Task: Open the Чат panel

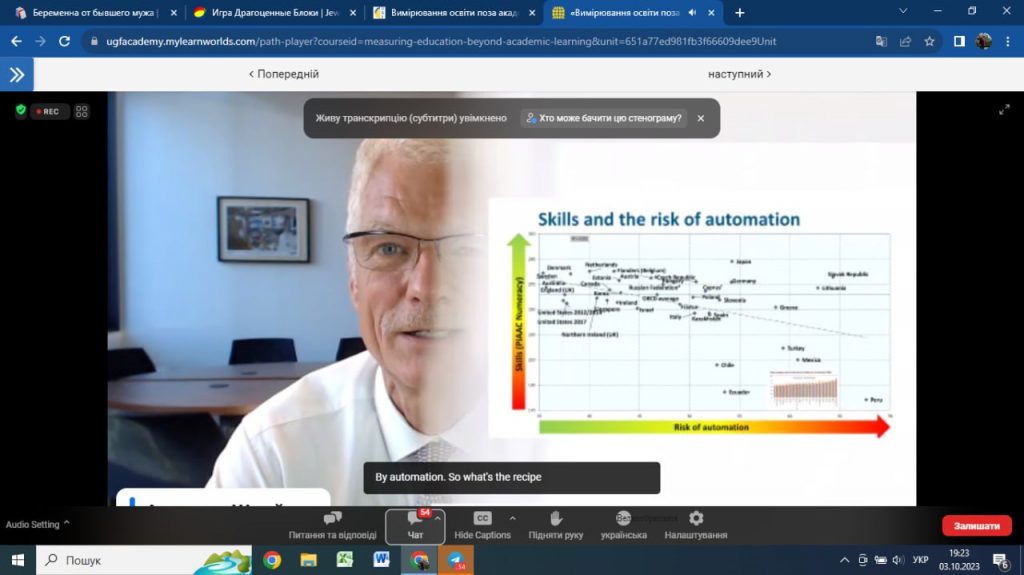Action: 415,524
